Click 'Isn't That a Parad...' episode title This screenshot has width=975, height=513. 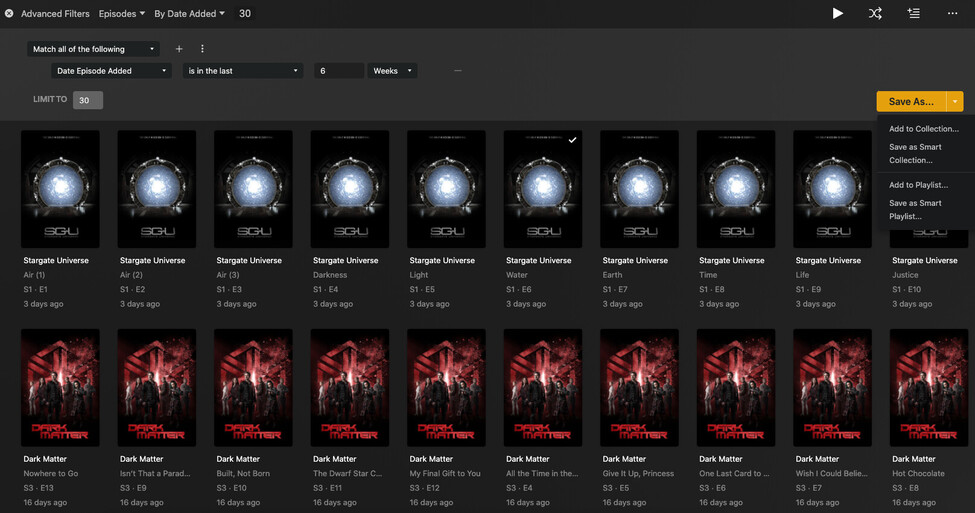click(155, 473)
